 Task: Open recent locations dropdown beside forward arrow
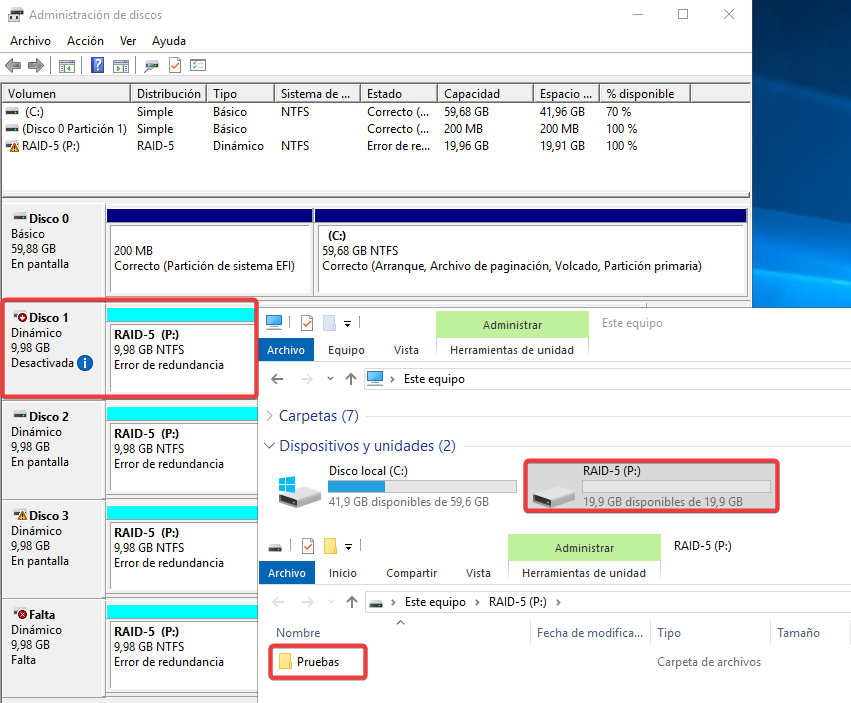[x=329, y=380]
